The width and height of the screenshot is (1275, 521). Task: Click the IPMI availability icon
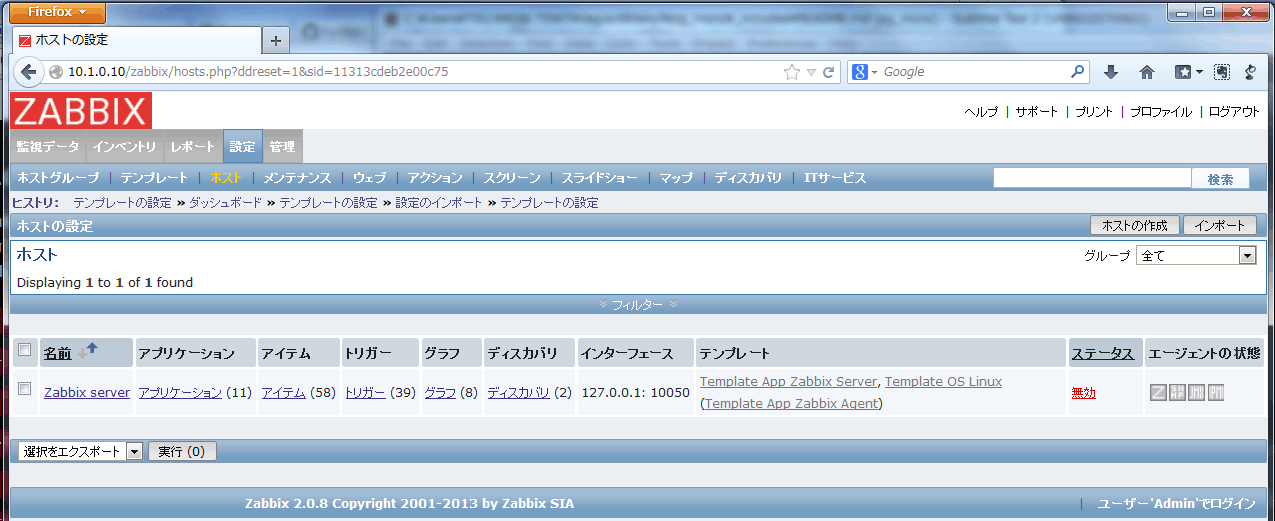(1215, 393)
